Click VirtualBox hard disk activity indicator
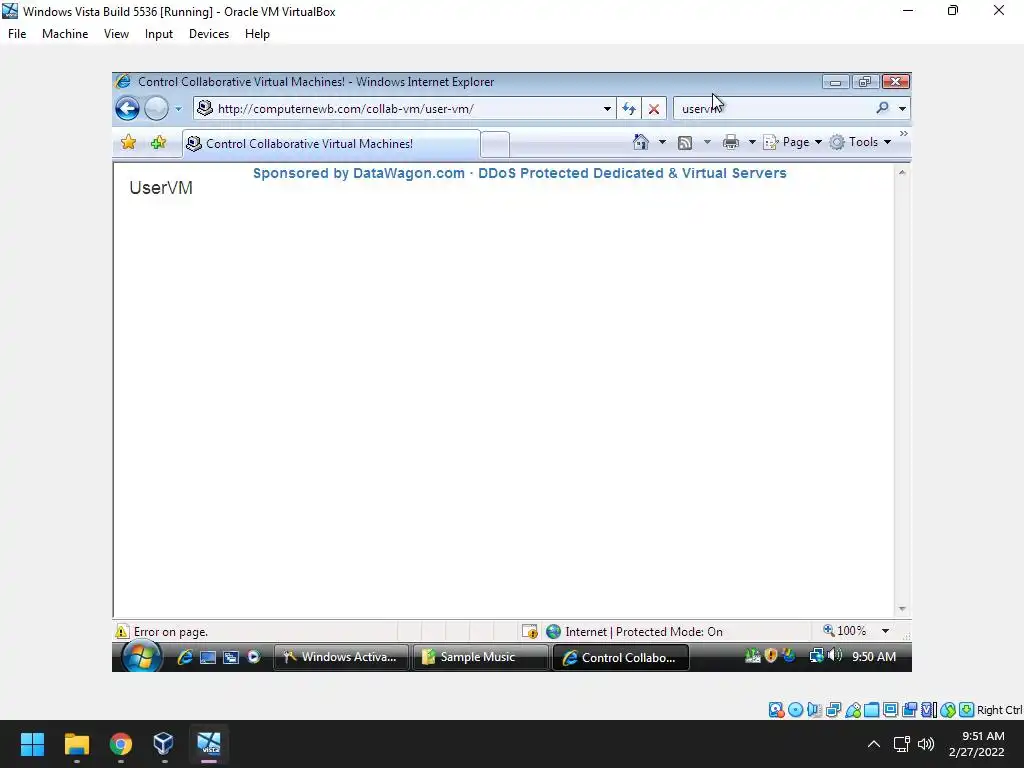The width and height of the screenshot is (1024, 768). point(776,710)
